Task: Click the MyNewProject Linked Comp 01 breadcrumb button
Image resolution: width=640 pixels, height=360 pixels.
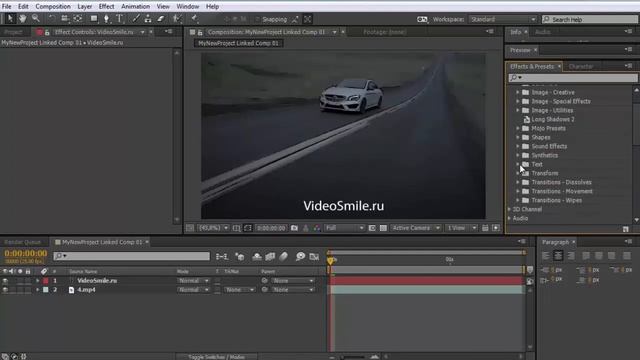Action: point(238,43)
